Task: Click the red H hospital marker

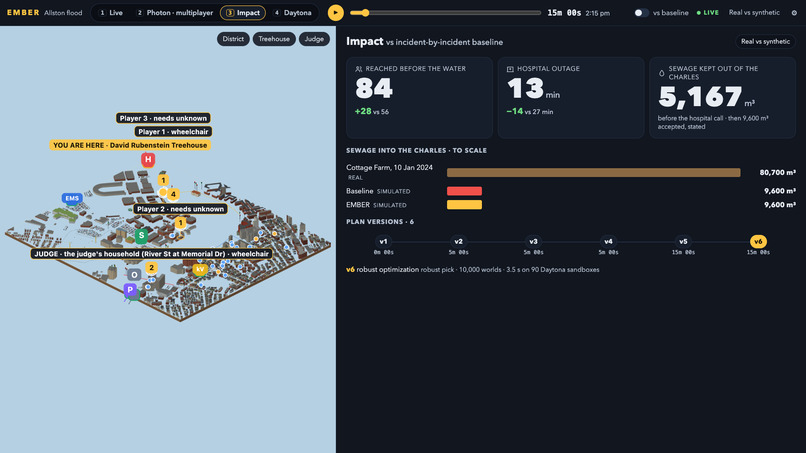Action: (x=148, y=160)
